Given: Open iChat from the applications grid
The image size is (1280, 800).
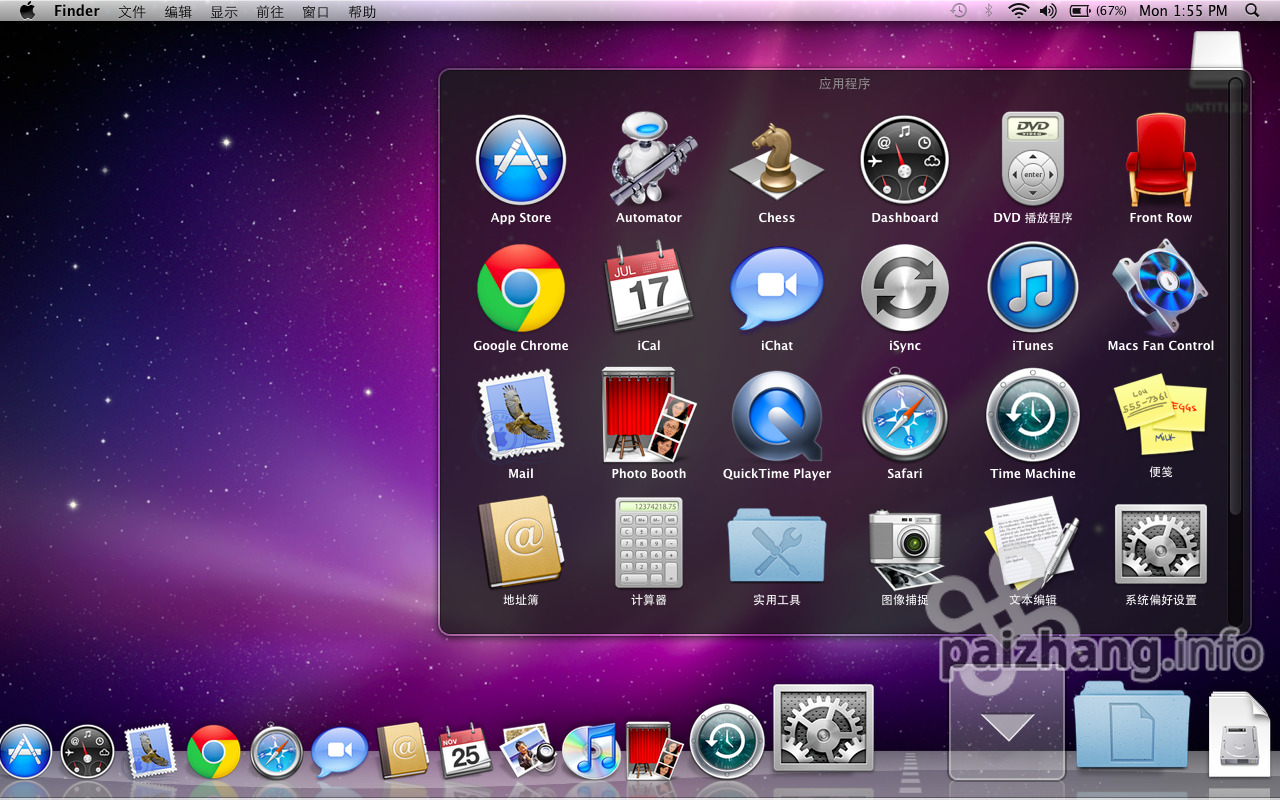Looking at the screenshot, I should click(x=777, y=288).
